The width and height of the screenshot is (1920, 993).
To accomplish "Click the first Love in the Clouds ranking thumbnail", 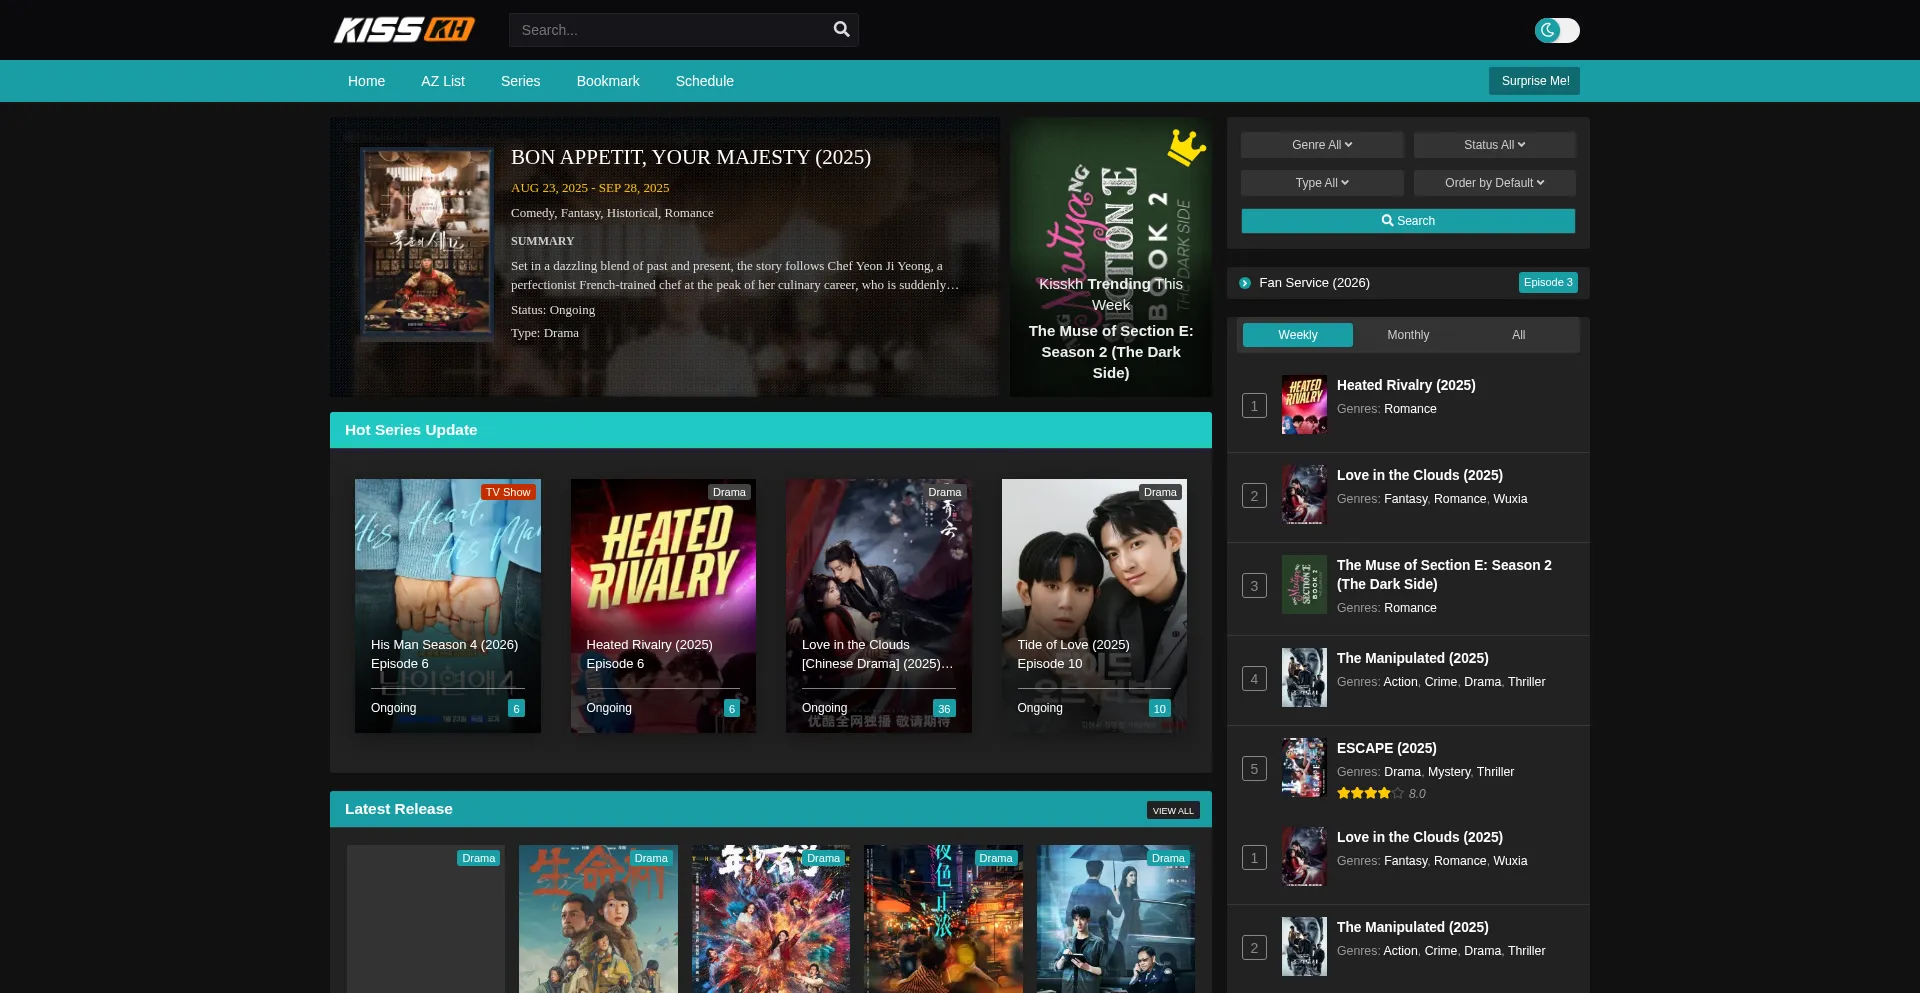I will [1304, 495].
